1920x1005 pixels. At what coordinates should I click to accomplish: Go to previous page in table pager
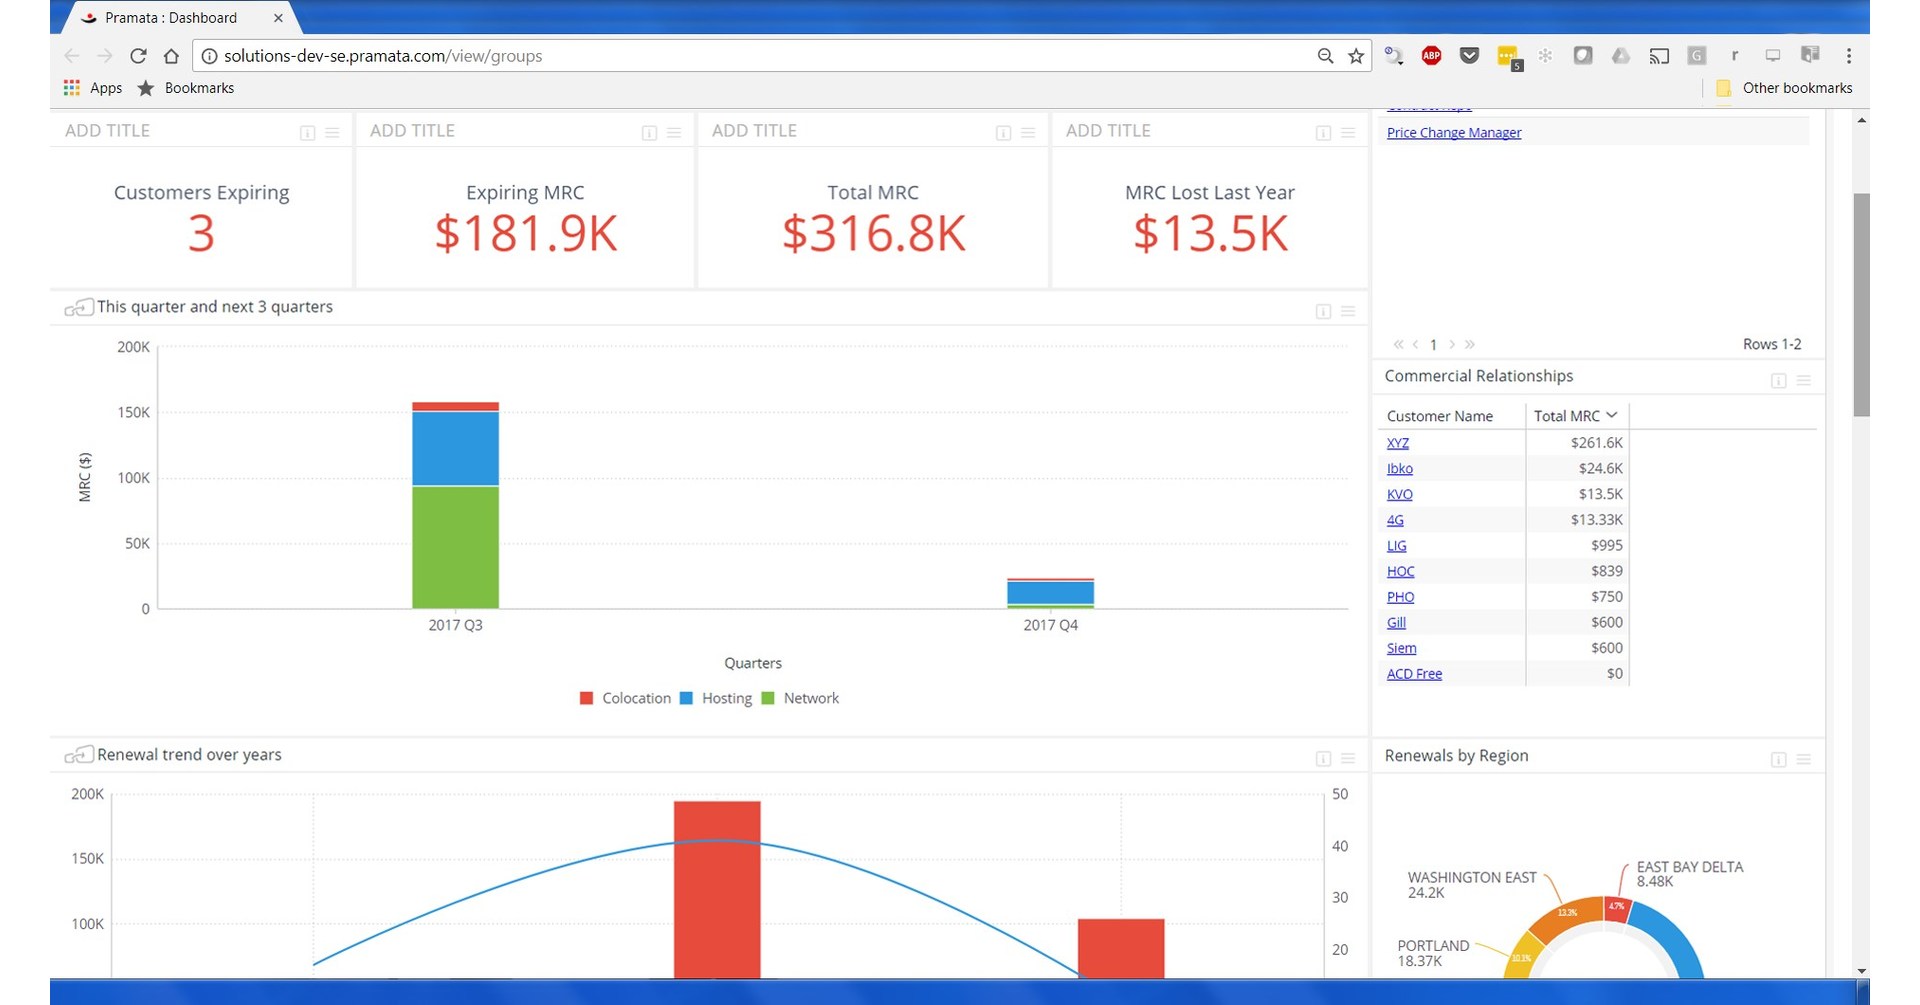coord(1415,345)
